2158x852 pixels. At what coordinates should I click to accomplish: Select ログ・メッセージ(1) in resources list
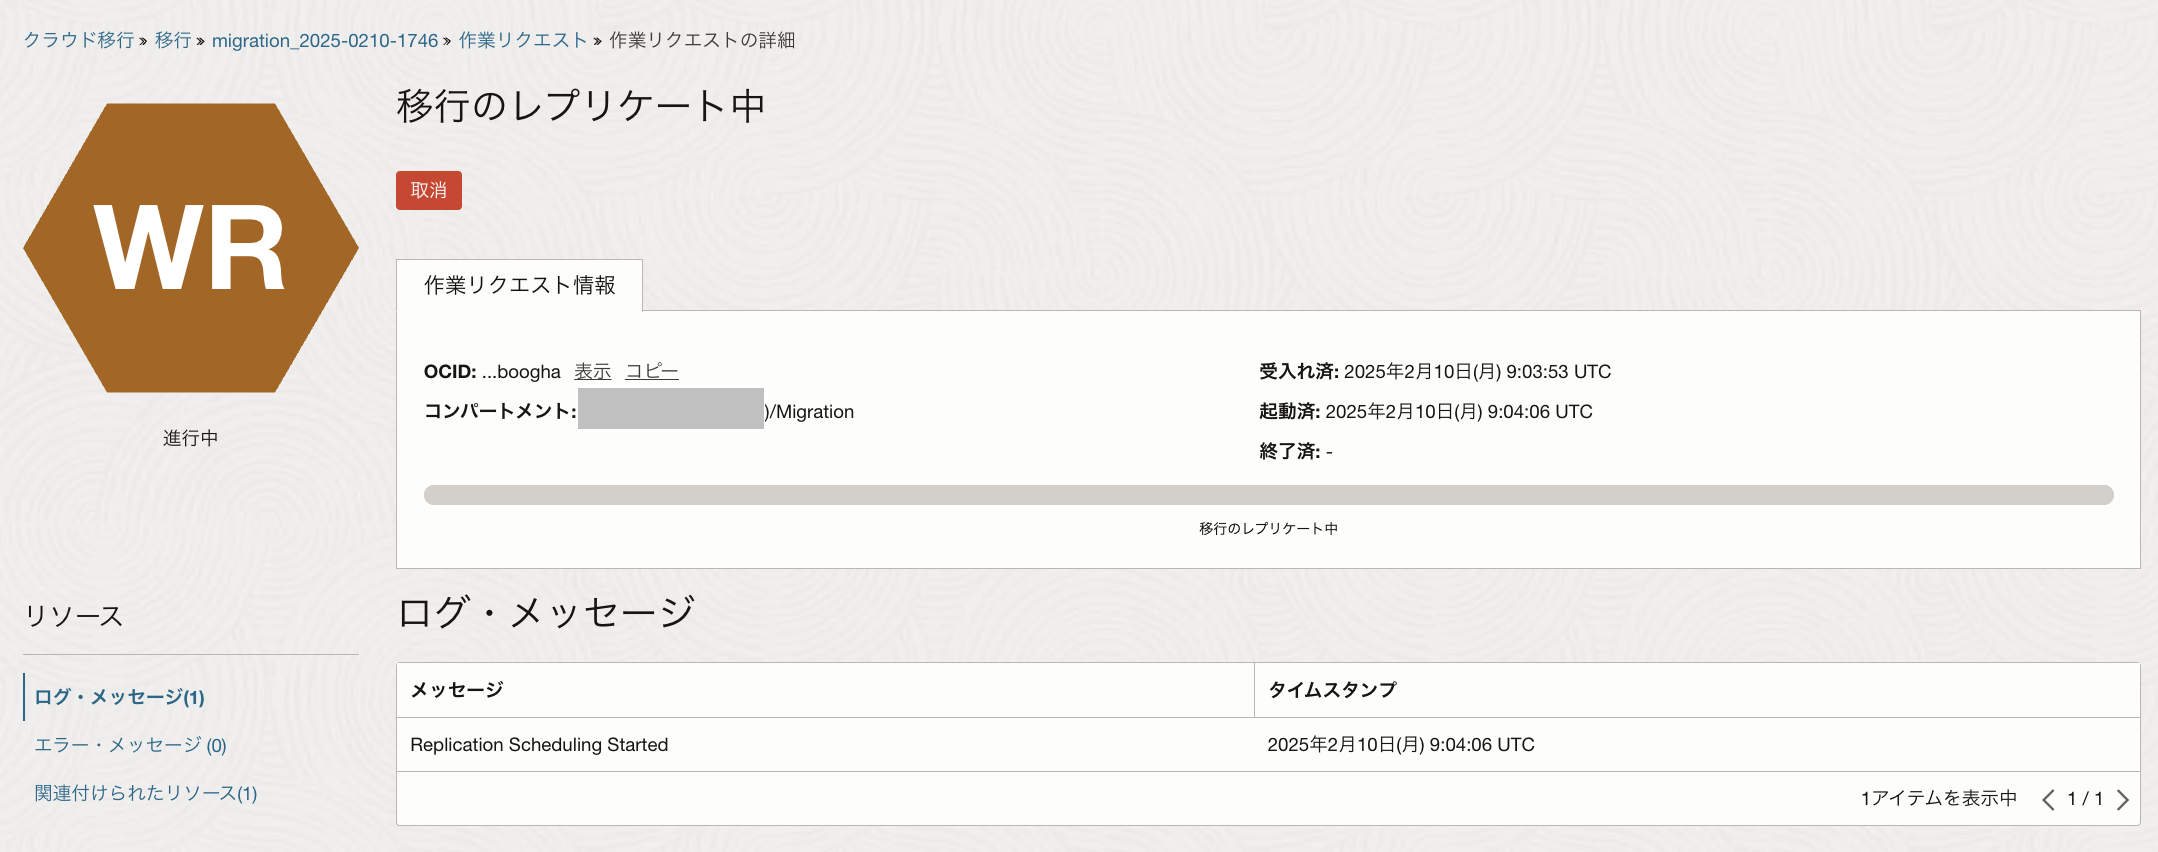click(x=119, y=697)
